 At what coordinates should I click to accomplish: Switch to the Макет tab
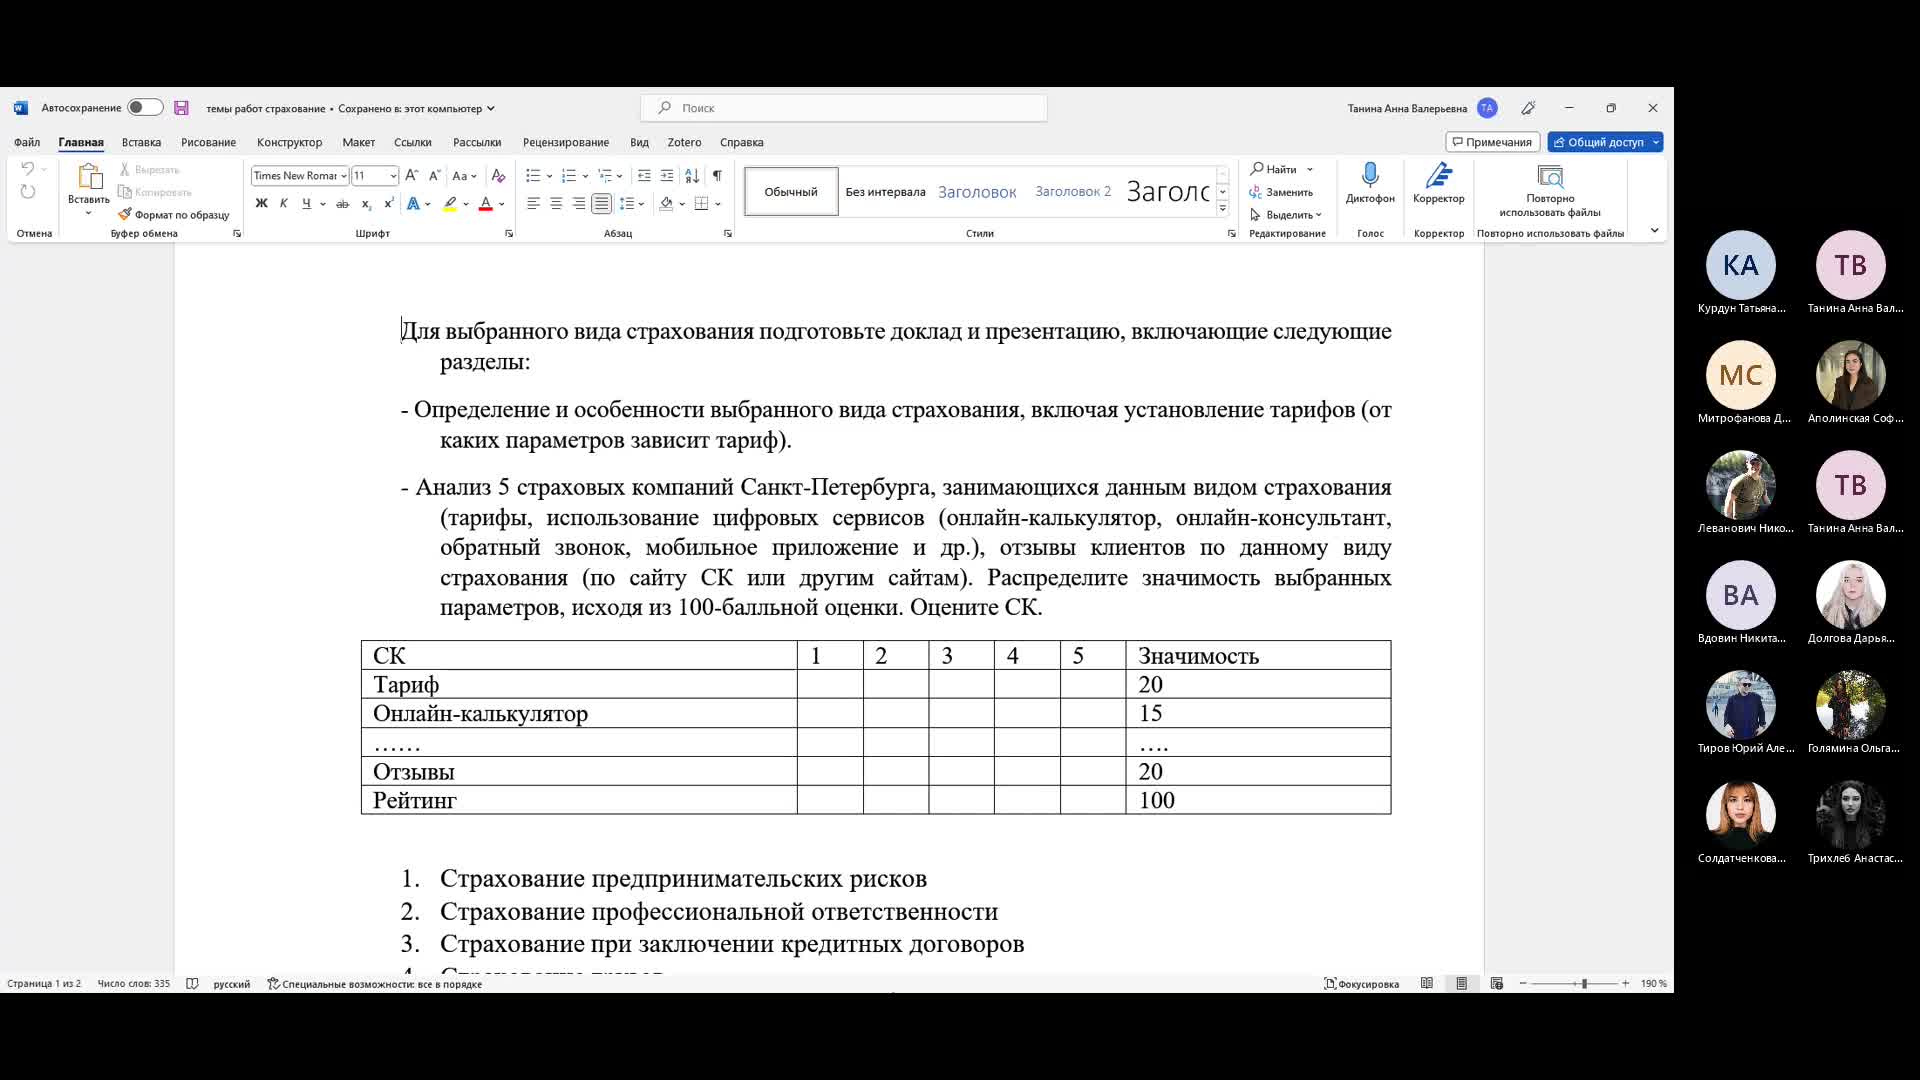(x=358, y=142)
